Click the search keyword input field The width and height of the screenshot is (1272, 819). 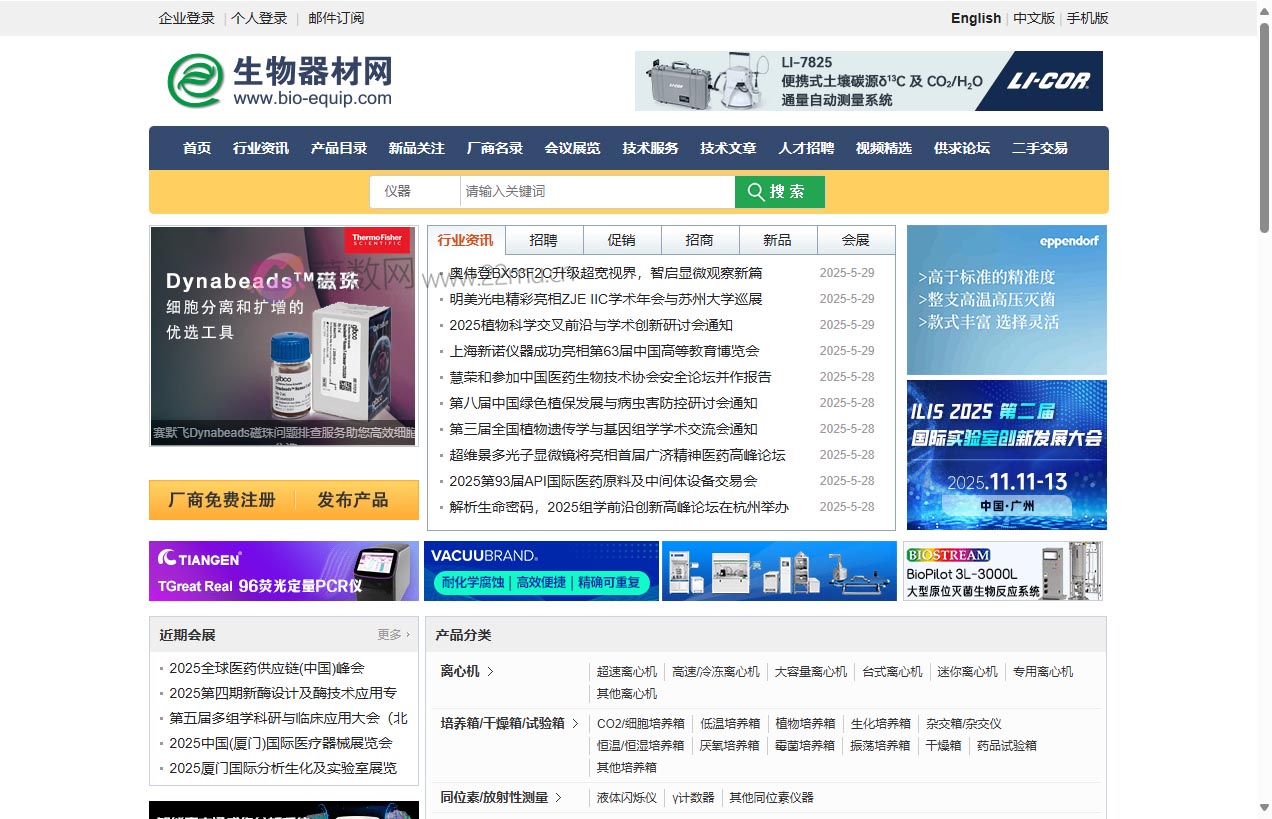597,191
